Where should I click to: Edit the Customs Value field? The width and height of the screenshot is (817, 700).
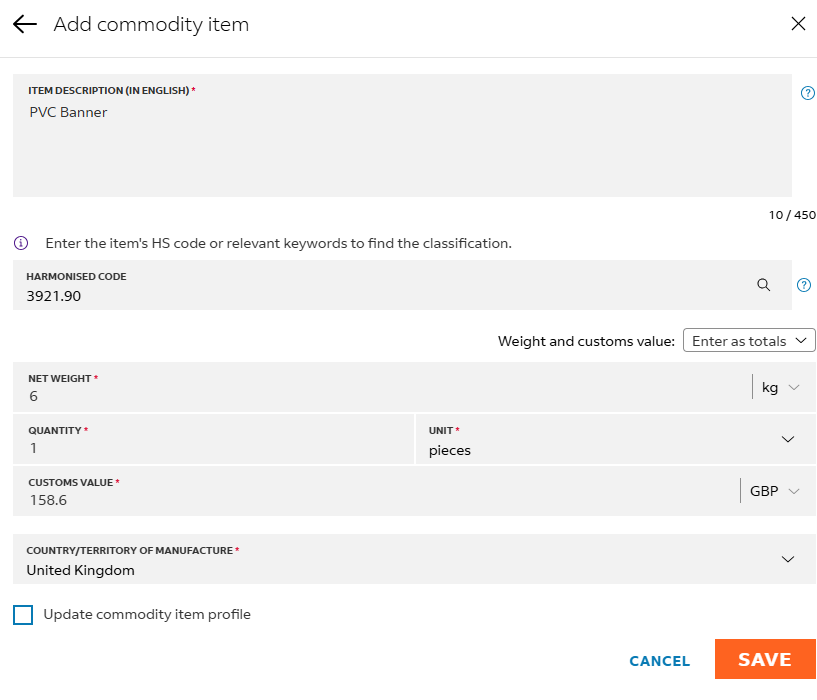370,500
